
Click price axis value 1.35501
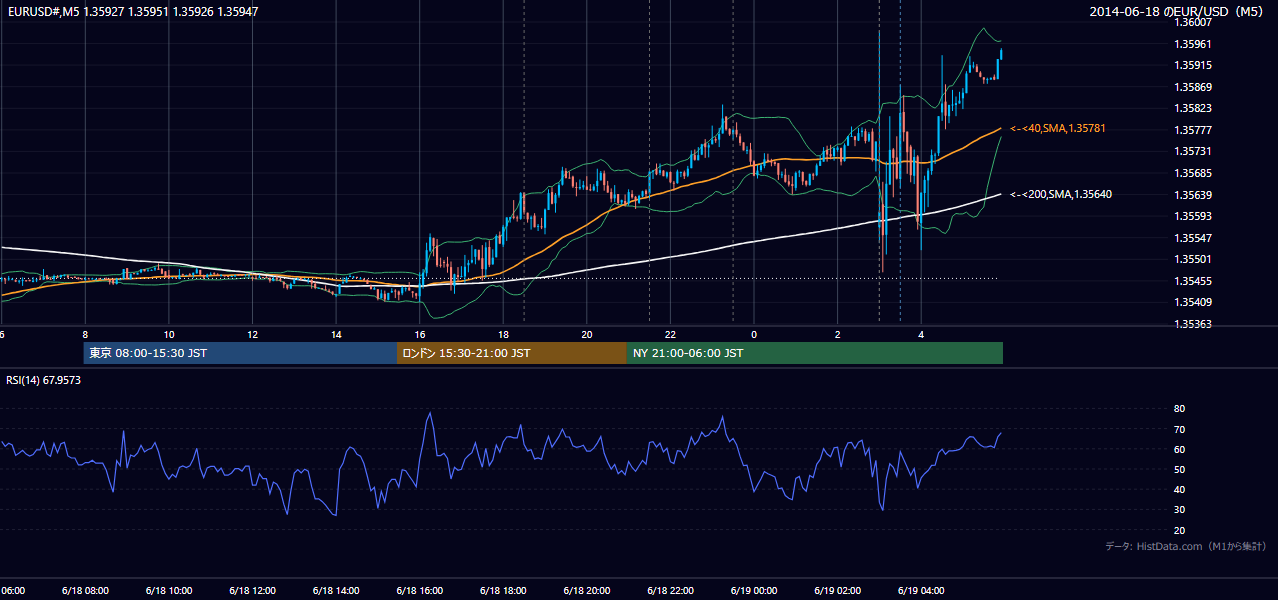(1192, 259)
